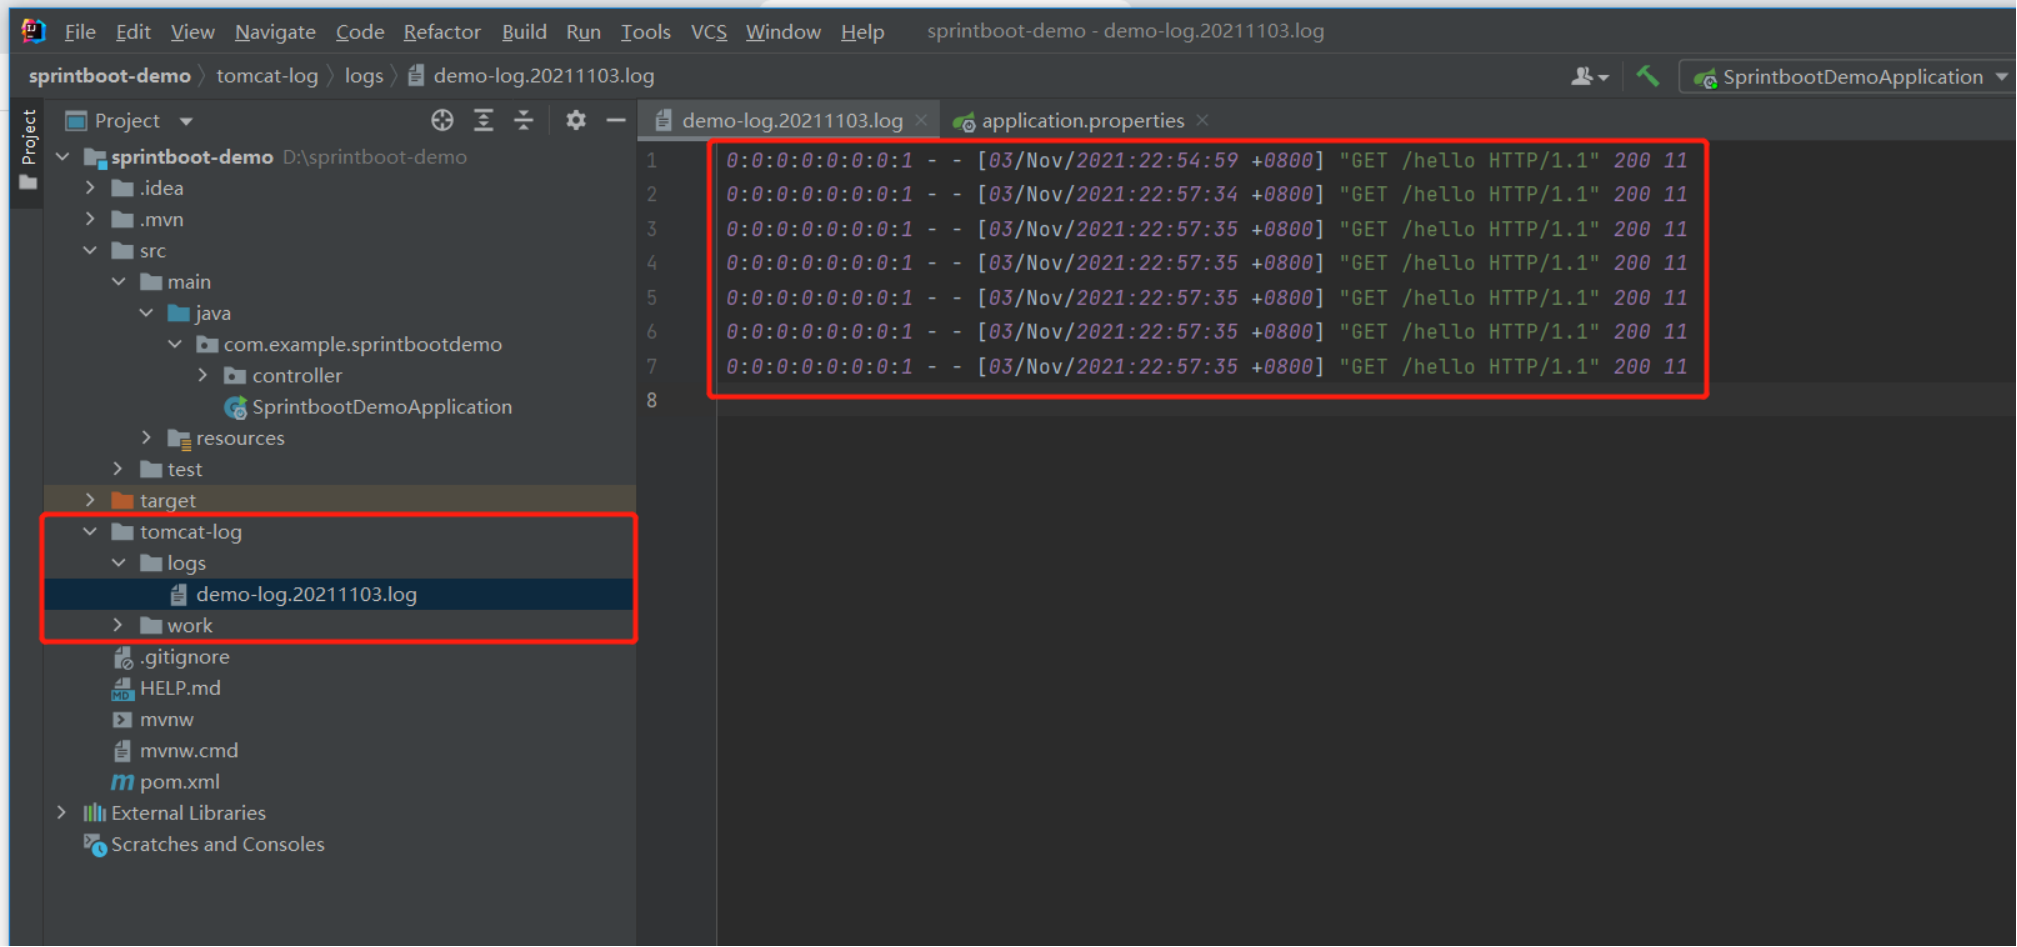Select the mvnw.cmd file
This screenshot has height=947, width=2017.
(188, 751)
